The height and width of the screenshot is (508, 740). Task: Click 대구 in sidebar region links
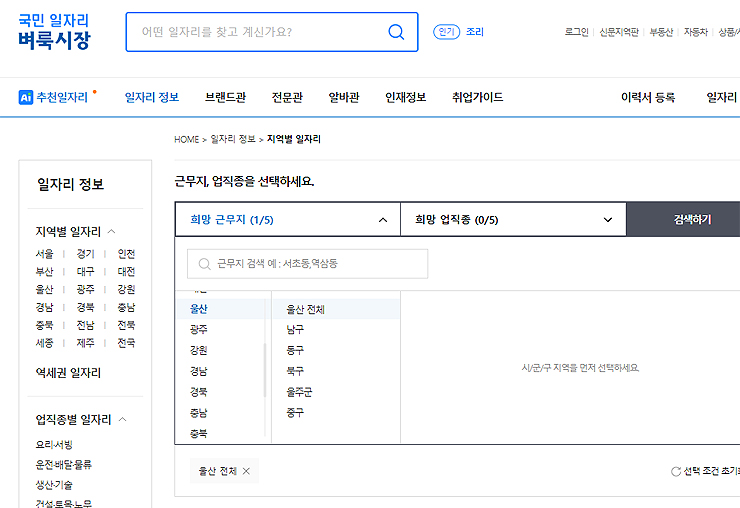(85, 272)
